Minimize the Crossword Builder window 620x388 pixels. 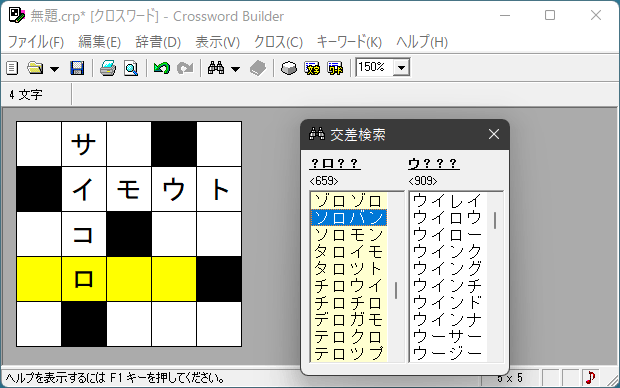tap(505, 15)
